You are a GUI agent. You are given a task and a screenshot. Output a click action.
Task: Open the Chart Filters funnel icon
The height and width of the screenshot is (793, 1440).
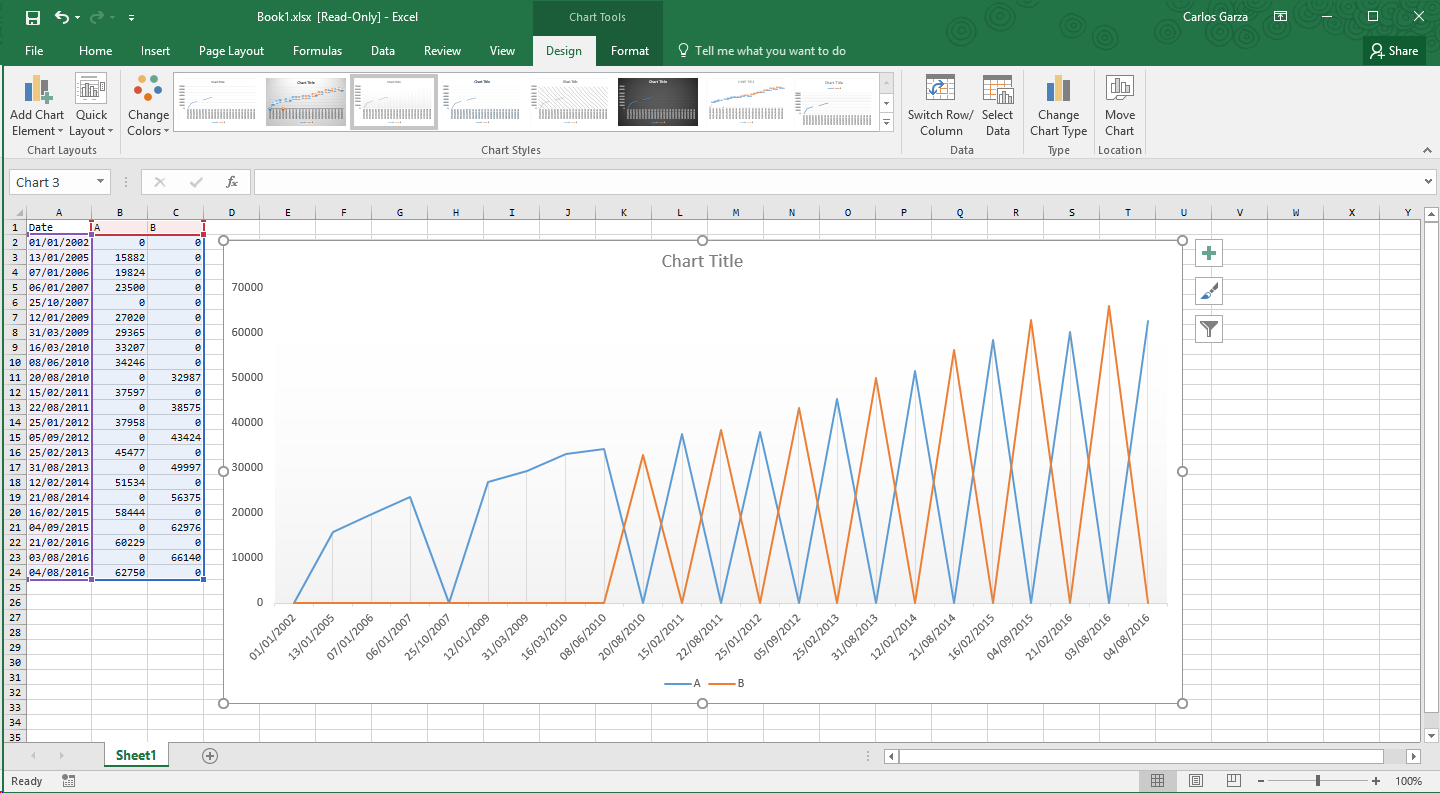1208,329
